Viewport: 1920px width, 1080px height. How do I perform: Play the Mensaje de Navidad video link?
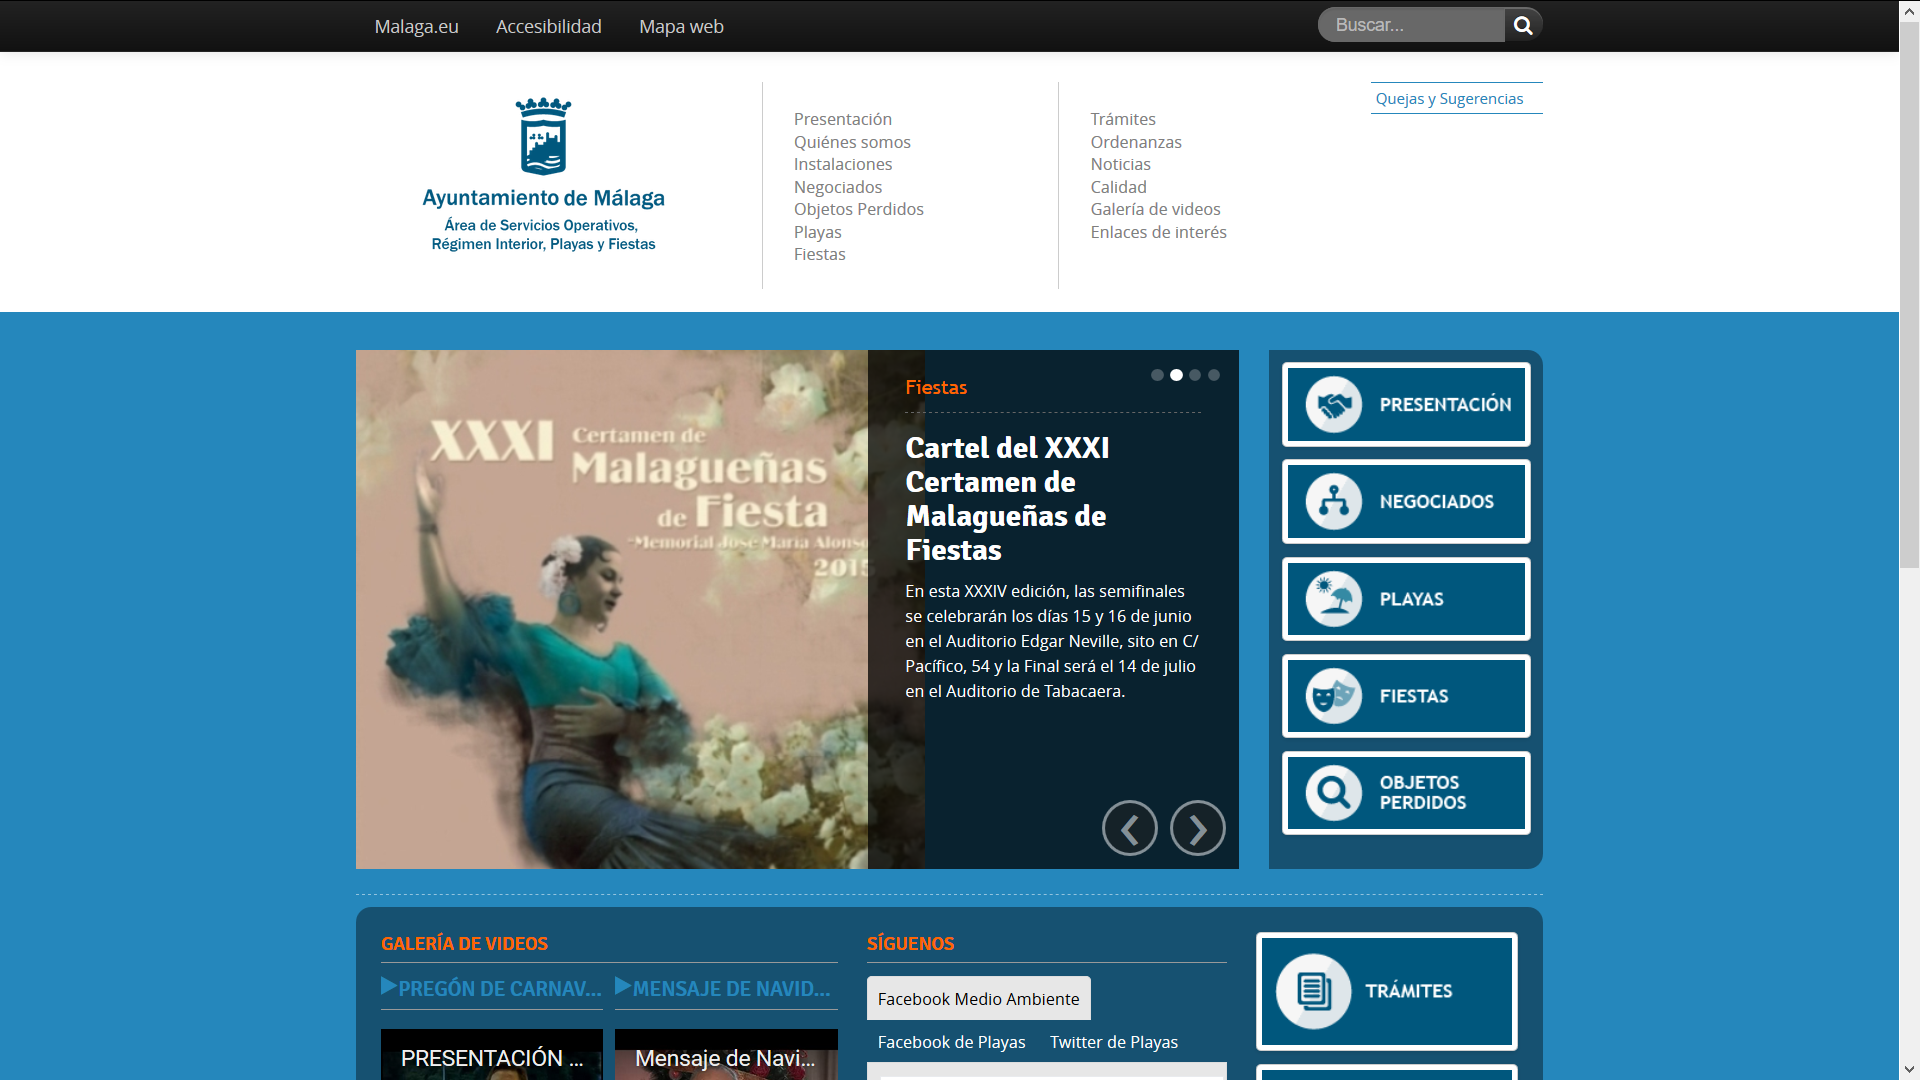(724, 988)
